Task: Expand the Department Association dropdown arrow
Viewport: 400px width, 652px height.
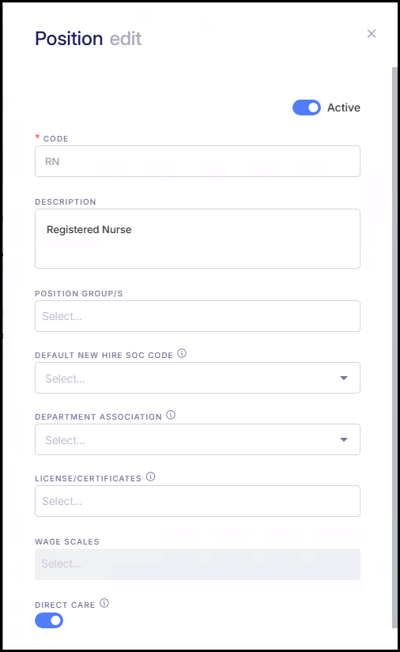Action: point(343,440)
